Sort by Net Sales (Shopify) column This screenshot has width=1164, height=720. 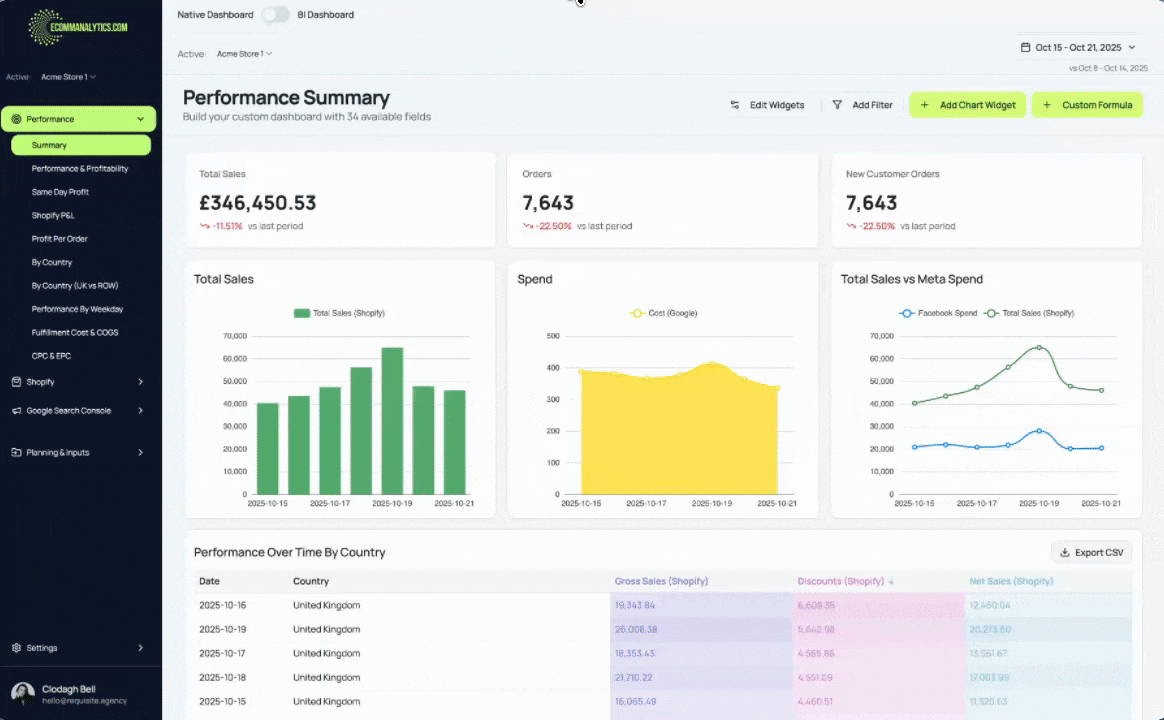[1011, 581]
